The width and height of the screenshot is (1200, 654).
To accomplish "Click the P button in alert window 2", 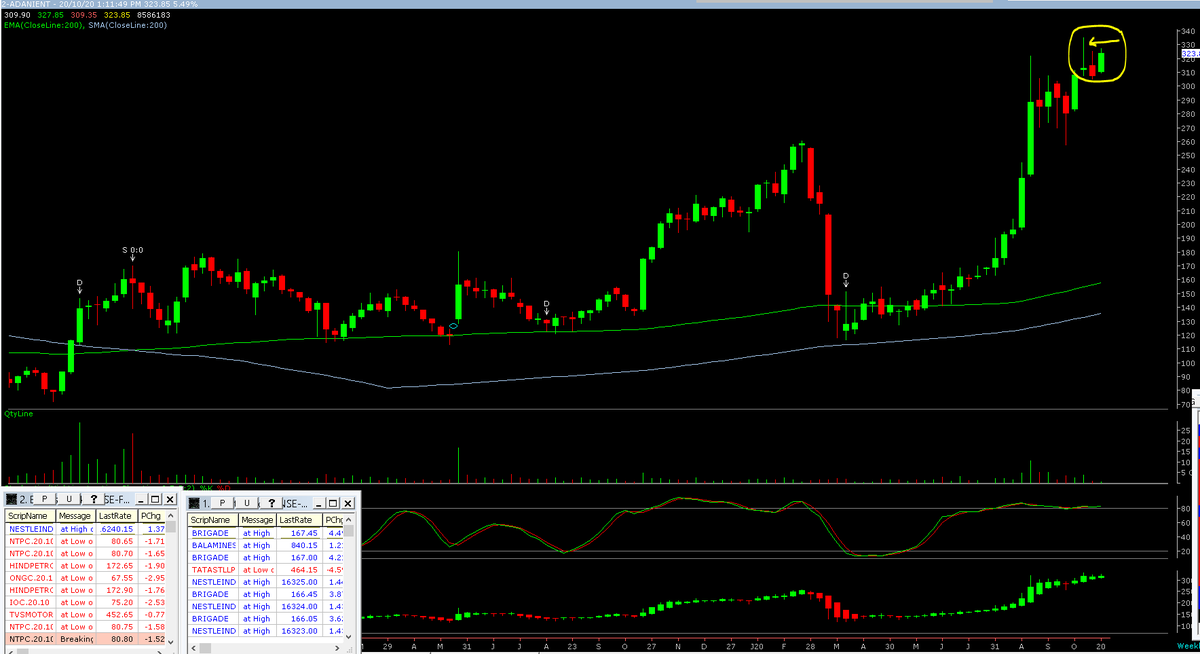I will (x=44, y=499).
